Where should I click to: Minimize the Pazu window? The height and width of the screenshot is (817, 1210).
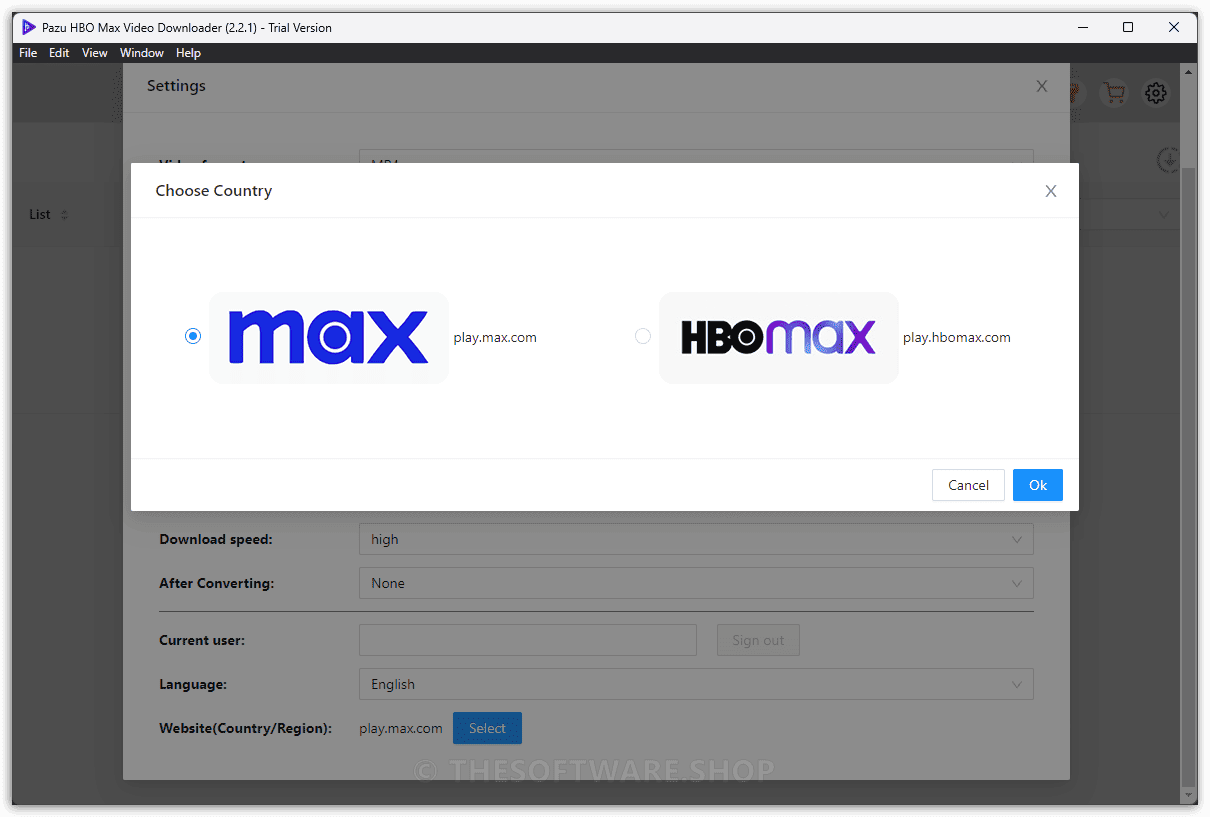tap(1081, 28)
